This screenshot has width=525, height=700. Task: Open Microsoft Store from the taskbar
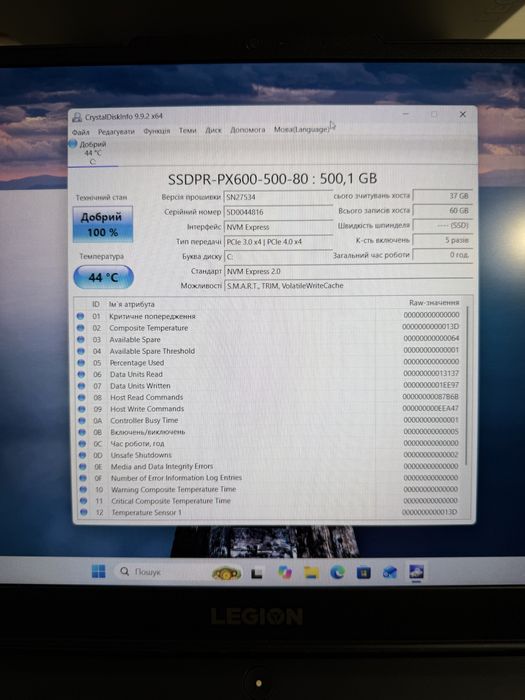[363, 572]
